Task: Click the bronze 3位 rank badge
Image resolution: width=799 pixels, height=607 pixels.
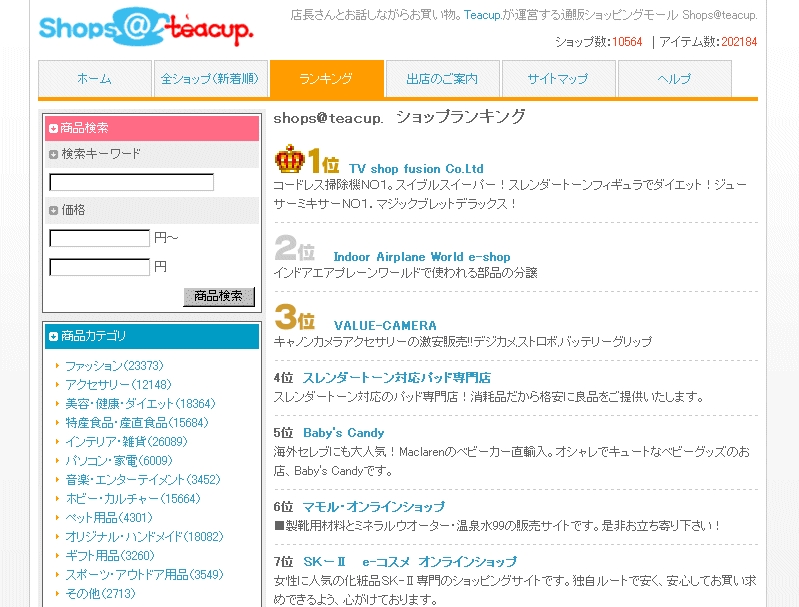Action: click(295, 316)
